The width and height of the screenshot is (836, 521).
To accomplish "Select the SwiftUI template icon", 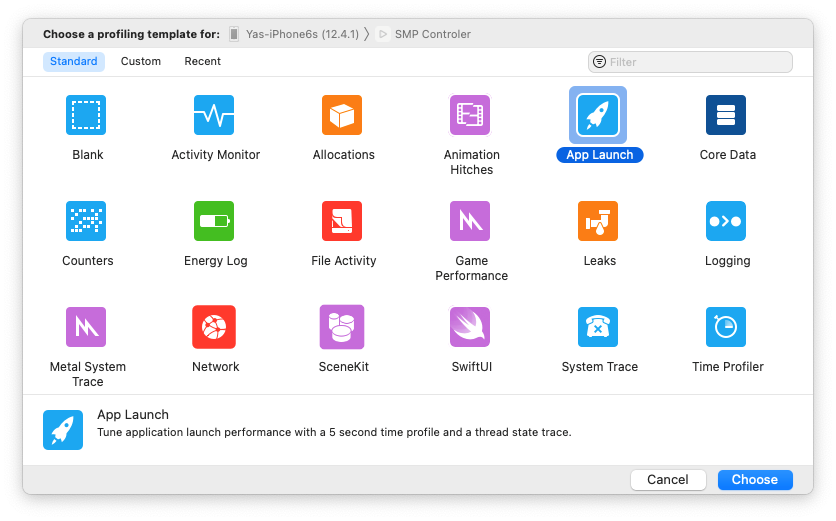I will (x=470, y=327).
